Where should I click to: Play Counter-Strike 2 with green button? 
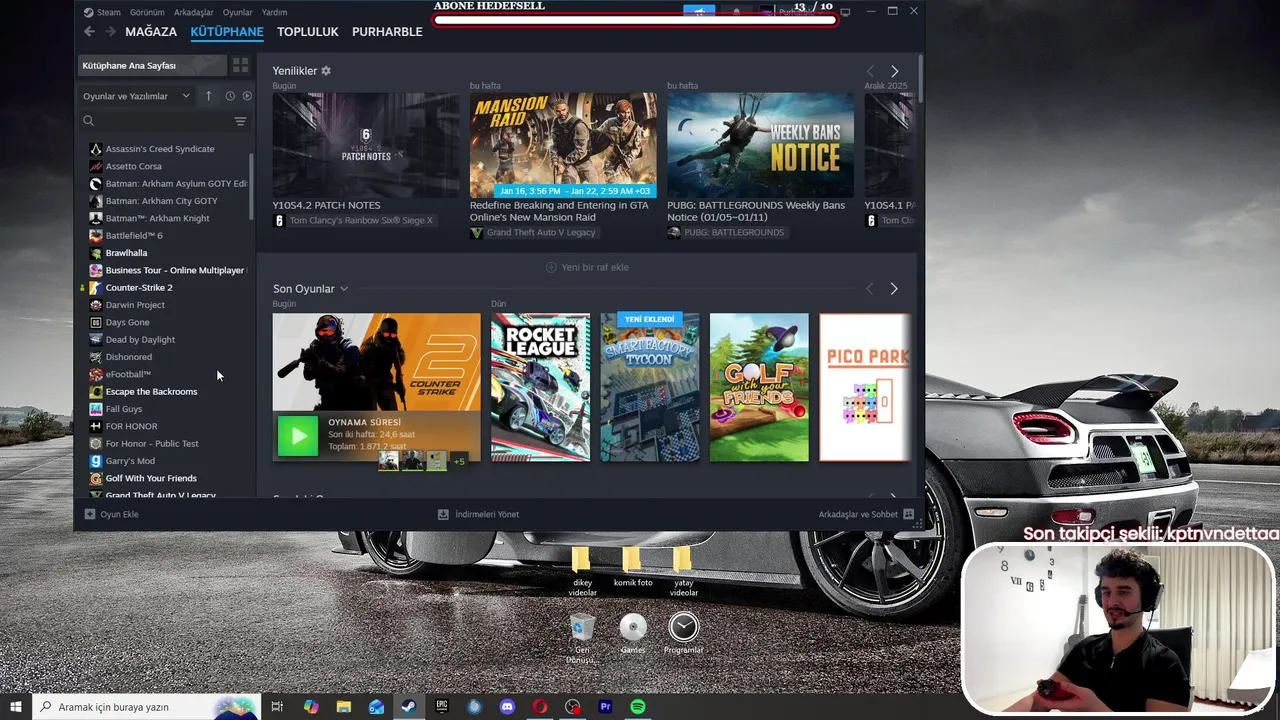[x=297, y=436]
